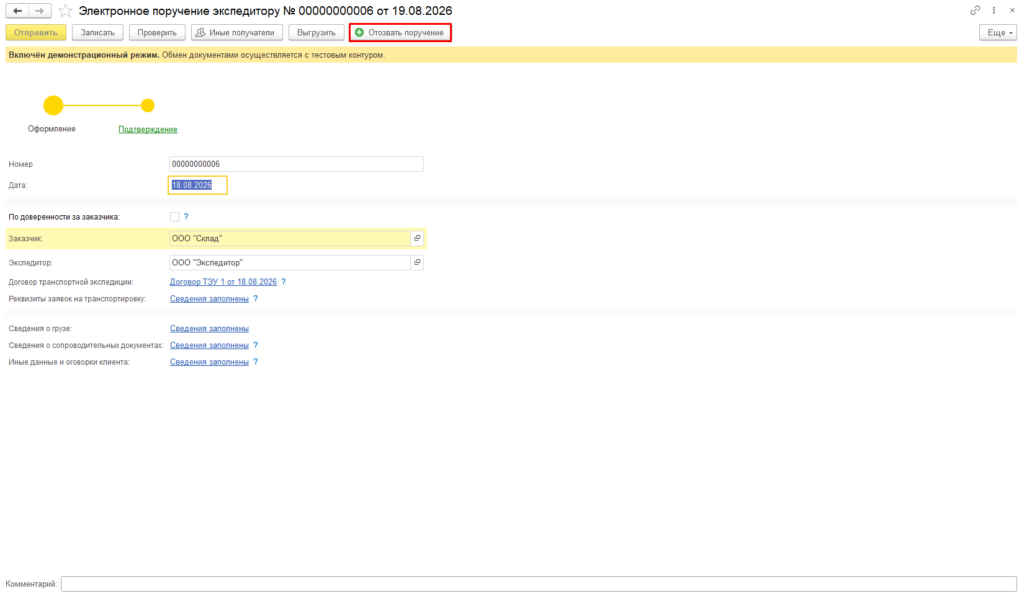The width and height of the screenshot is (1024, 596).
Task: Open the Подтверждение stage link
Action: click(148, 129)
